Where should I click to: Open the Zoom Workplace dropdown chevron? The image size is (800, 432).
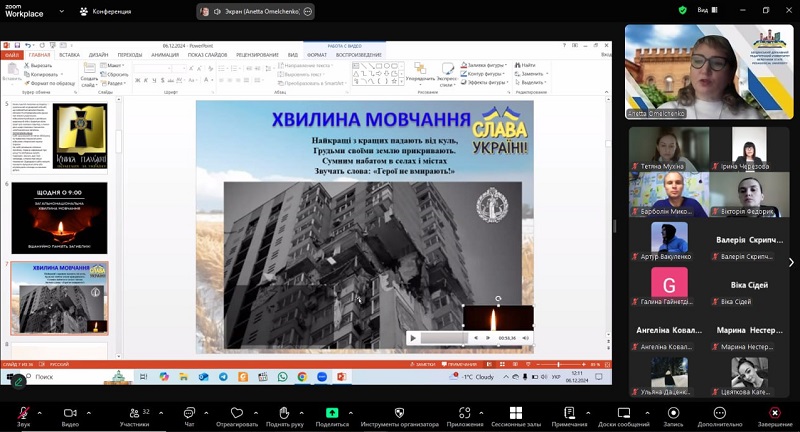click(x=62, y=11)
